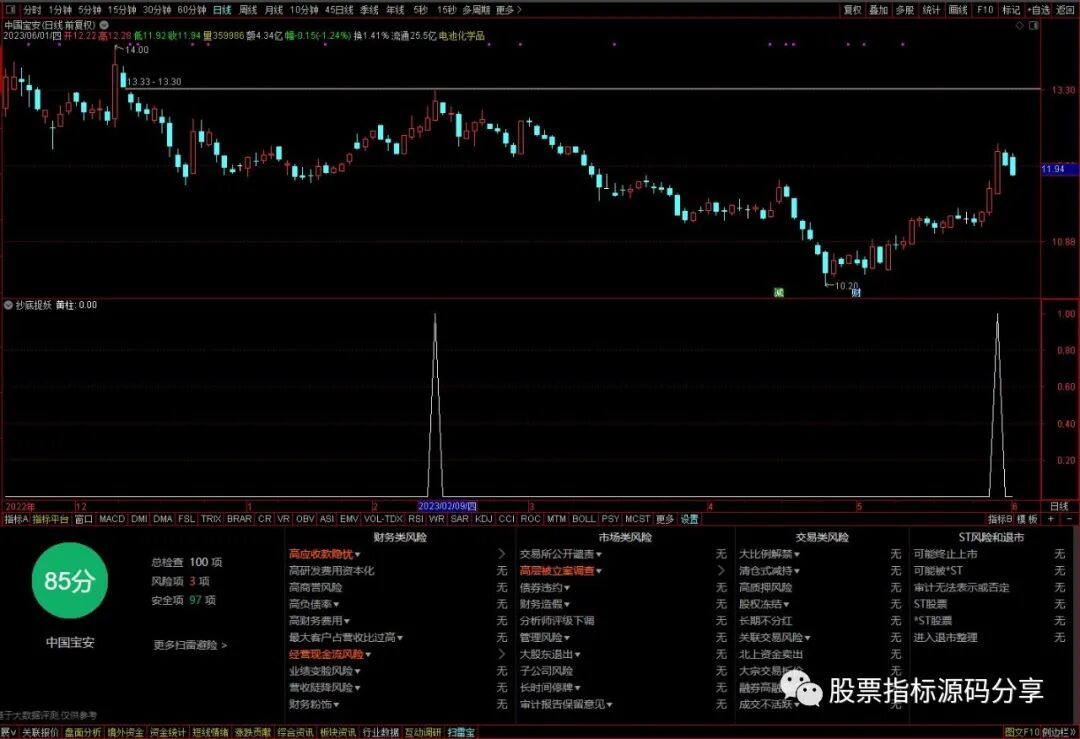This screenshot has width=1080, height=739.
Task: Select the RSI indicator
Action: point(415,519)
